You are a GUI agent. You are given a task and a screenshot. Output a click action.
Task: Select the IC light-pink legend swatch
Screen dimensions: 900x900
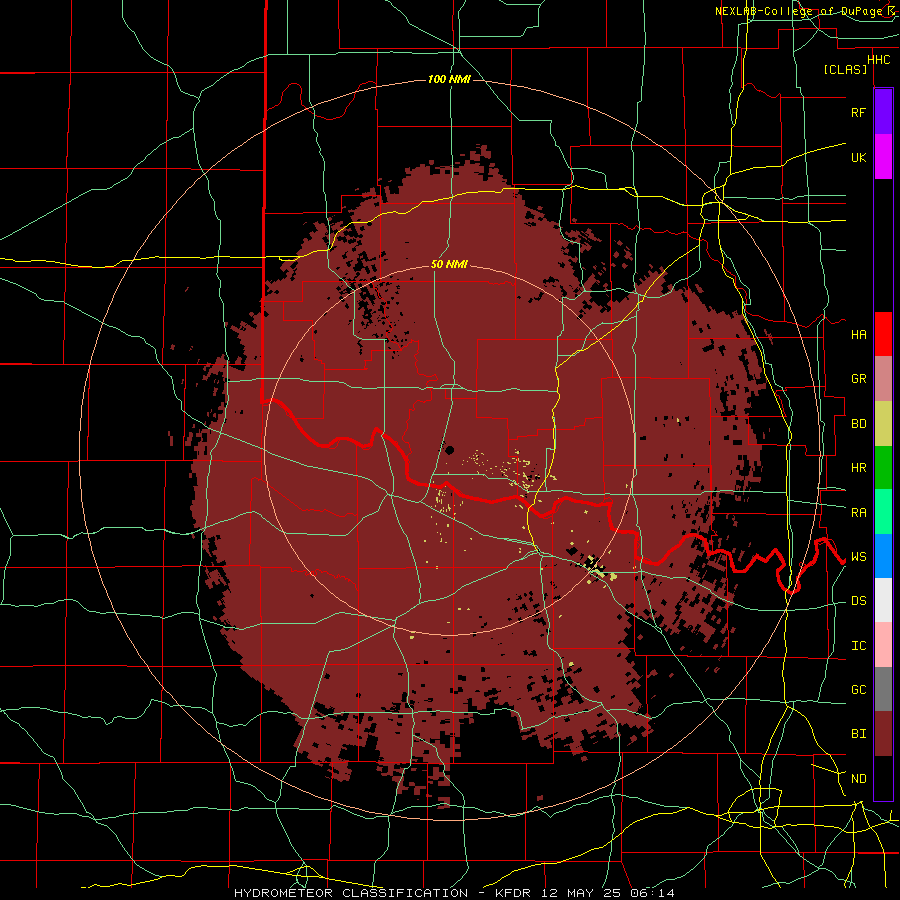883,645
